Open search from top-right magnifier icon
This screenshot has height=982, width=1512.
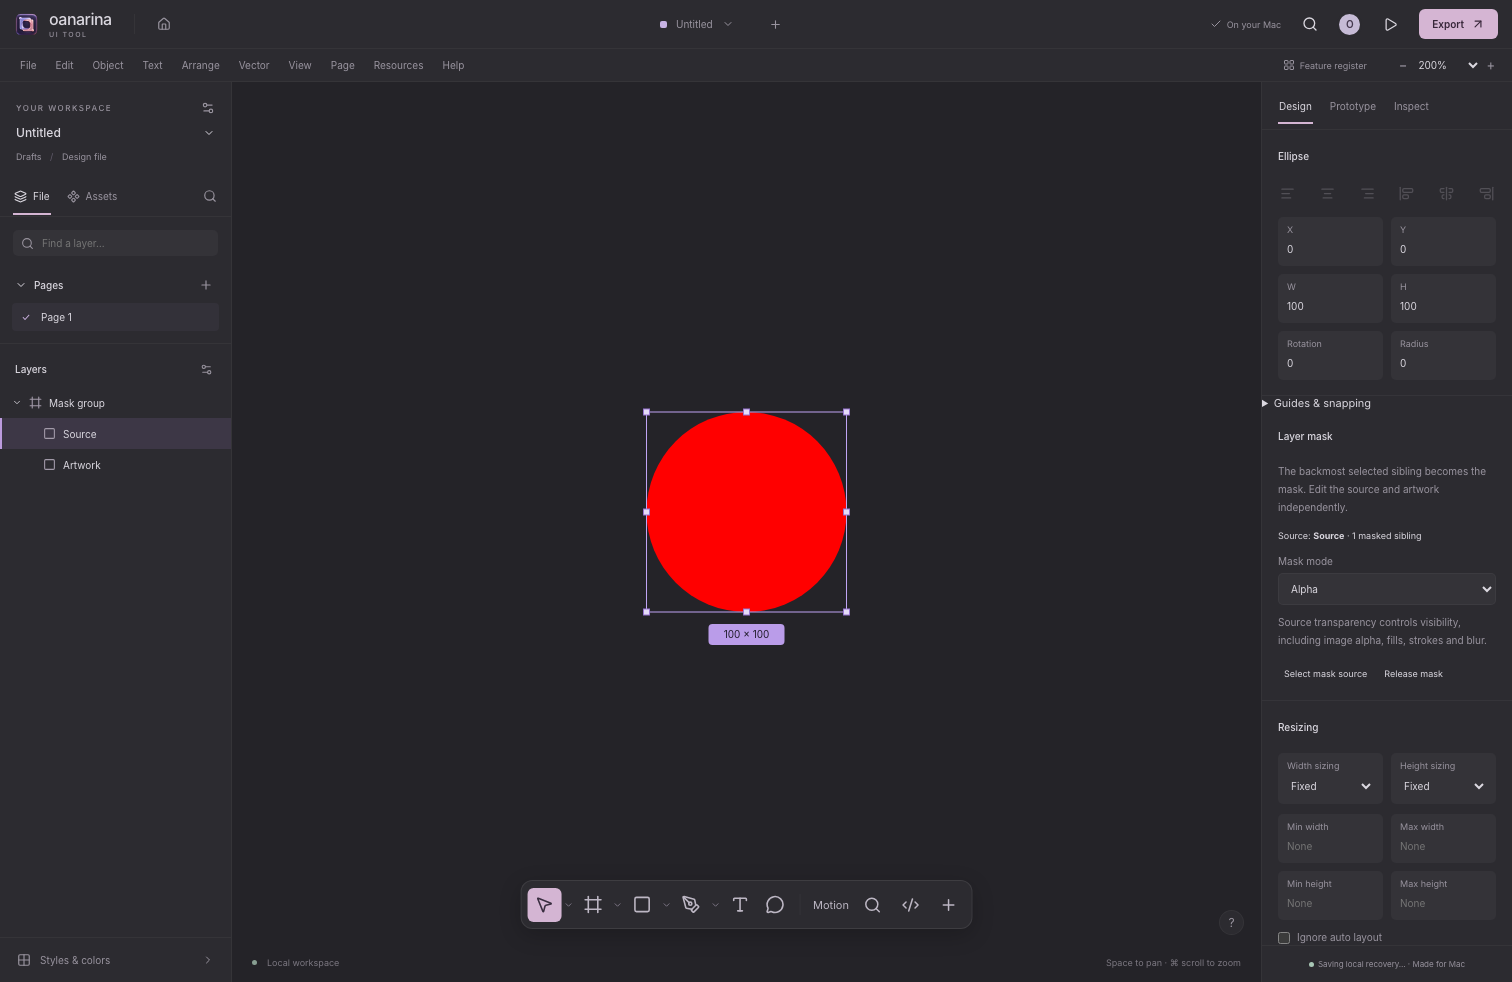point(1310,24)
